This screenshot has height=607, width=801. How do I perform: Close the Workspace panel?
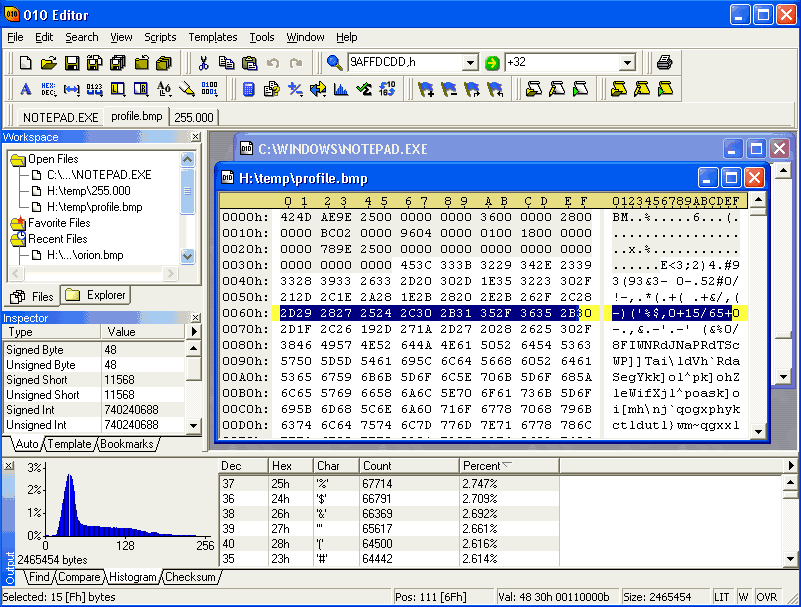coord(196,137)
